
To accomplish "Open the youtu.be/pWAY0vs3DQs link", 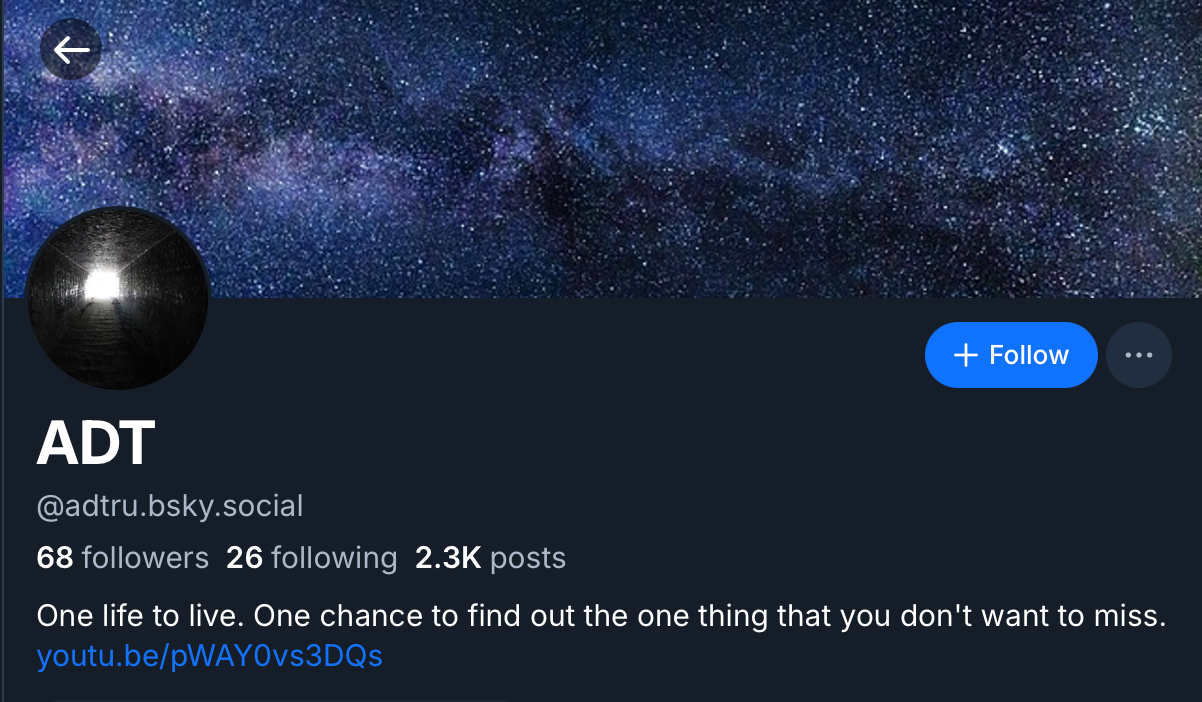I will click(210, 656).
